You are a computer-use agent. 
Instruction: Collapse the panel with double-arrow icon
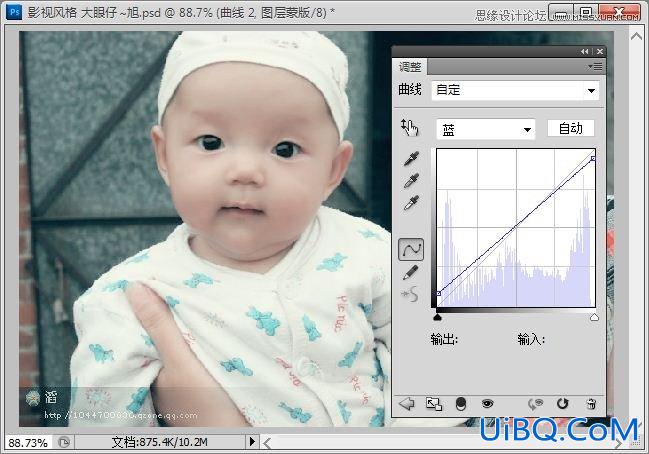tap(584, 52)
